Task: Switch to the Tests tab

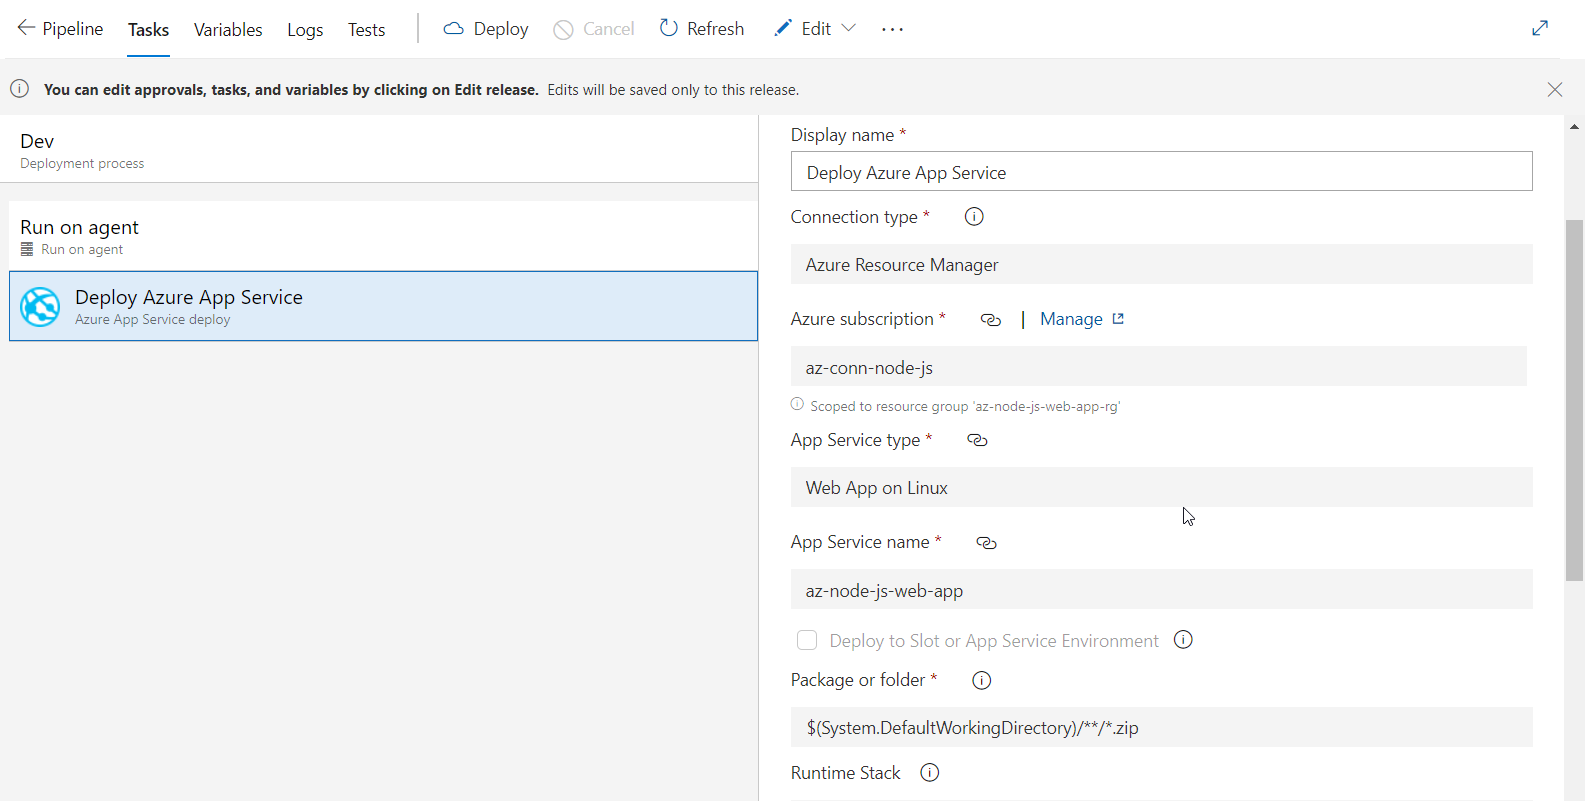Action: pyautogui.click(x=366, y=30)
